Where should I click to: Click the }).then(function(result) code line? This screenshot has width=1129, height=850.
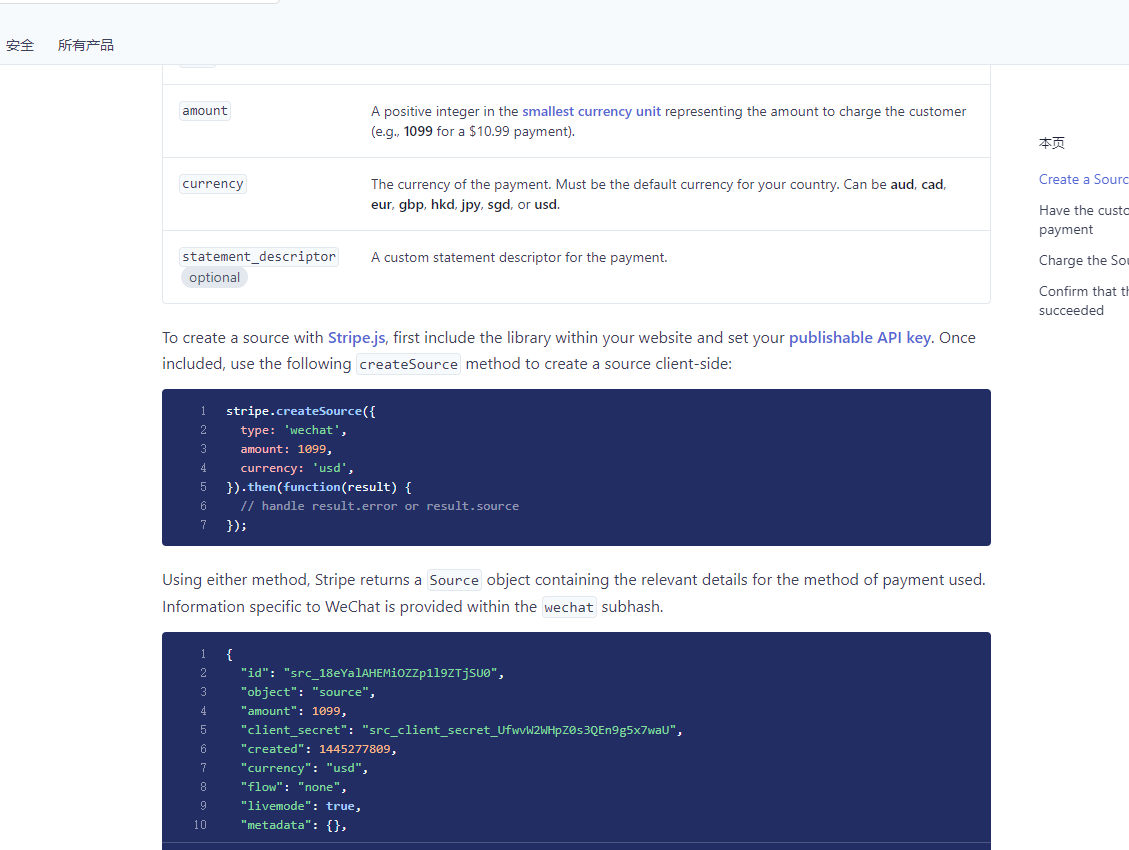coord(319,487)
